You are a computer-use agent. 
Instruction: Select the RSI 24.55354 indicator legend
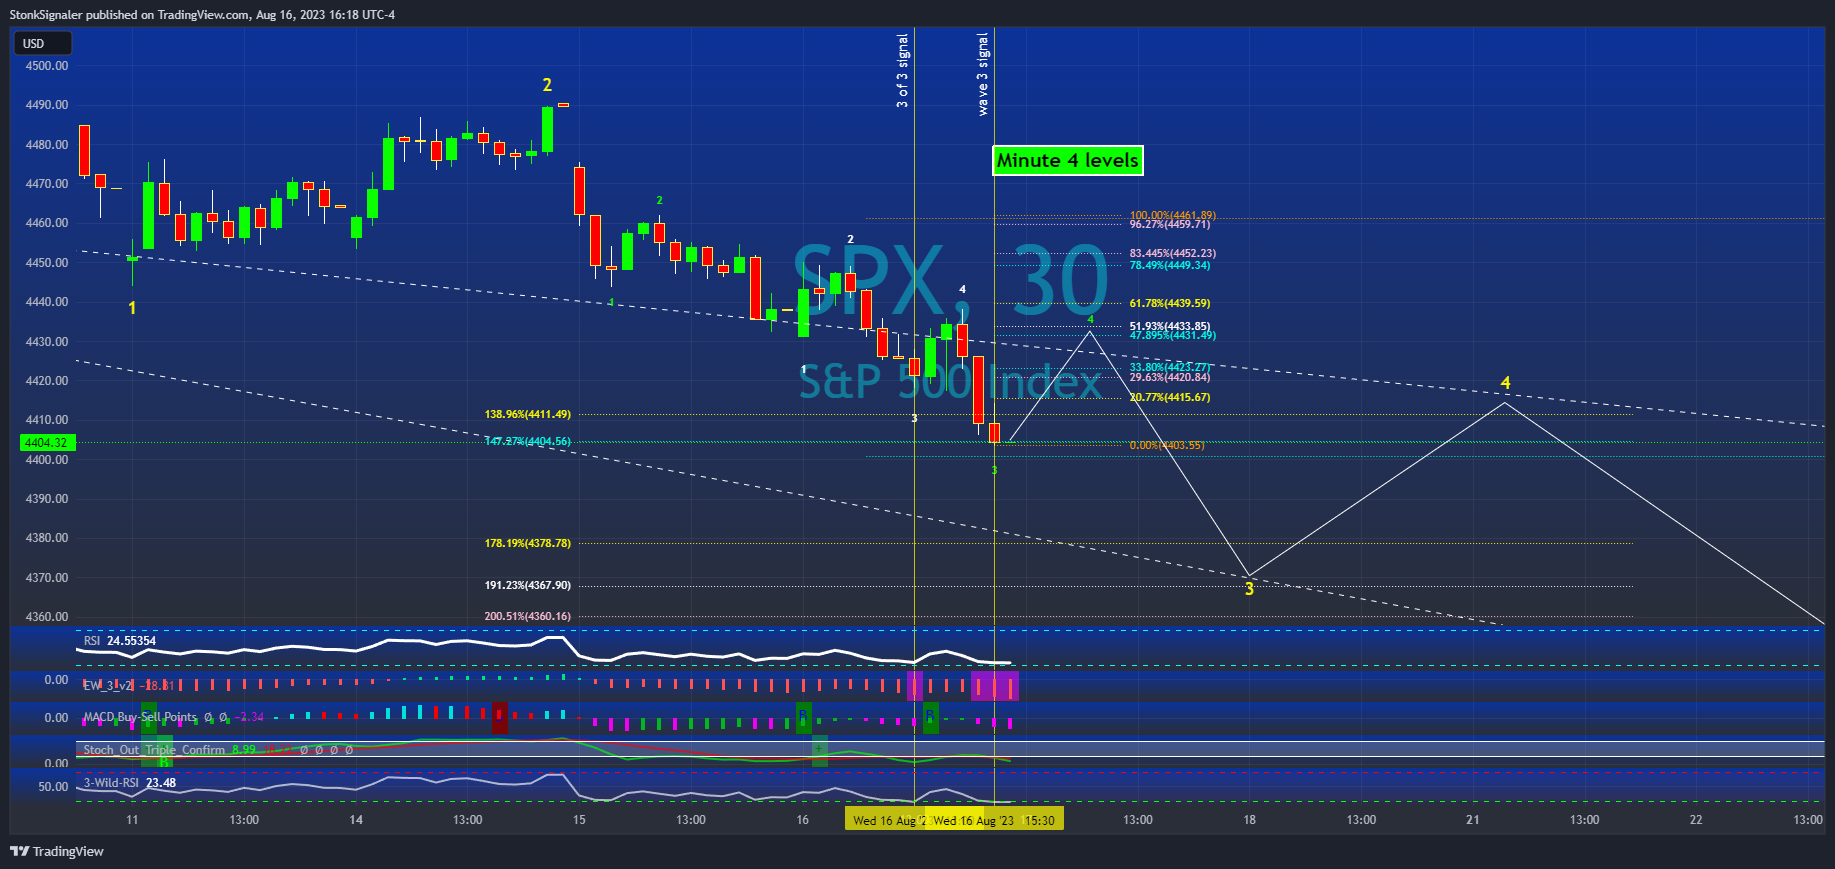(120, 641)
